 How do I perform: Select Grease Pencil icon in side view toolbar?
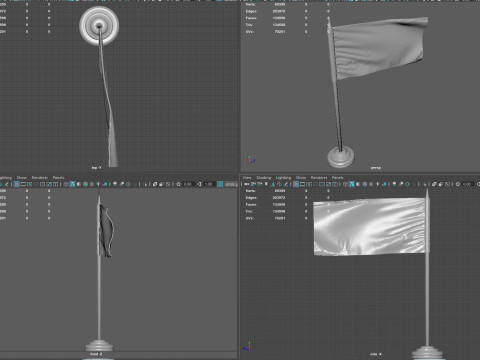tap(286, 184)
